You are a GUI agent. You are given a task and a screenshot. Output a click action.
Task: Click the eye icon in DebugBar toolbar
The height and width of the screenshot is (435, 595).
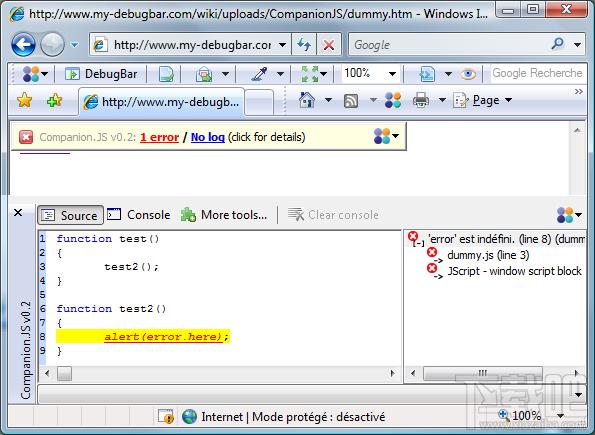pos(468,74)
